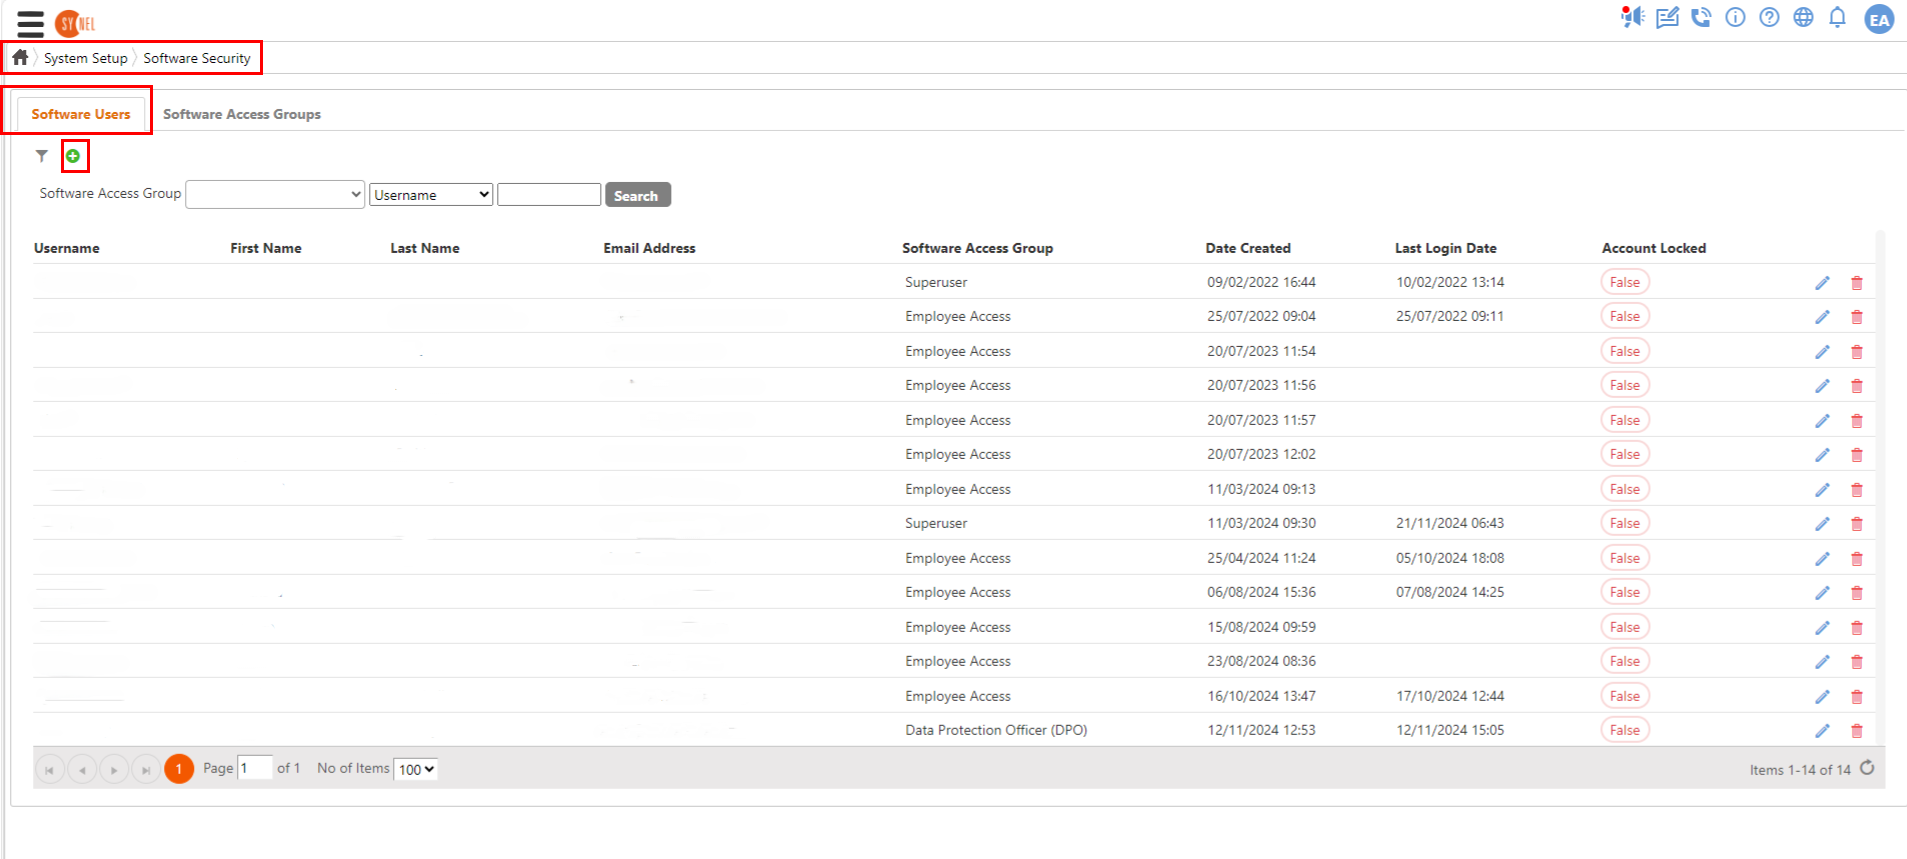Screen dimensions: 1907x859
Task: Click last login 10/02/2022 13:14 cell
Action: point(1450,282)
